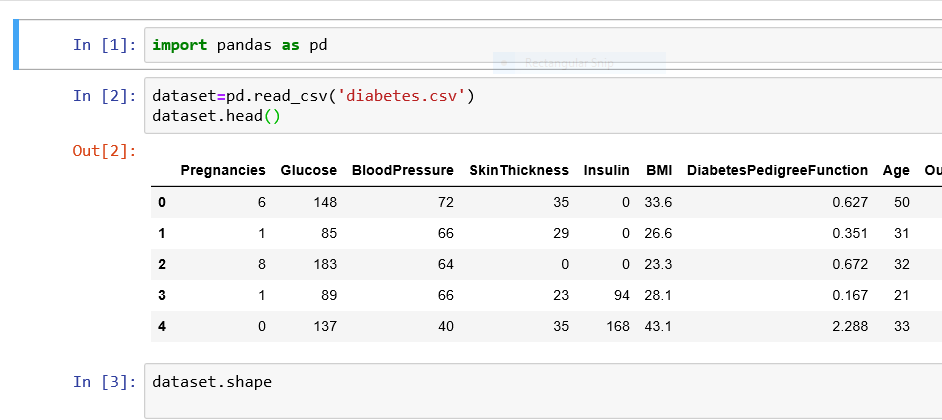The height and width of the screenshot is (420, 942).
Task: Click row index 4 in the dataframe
Action: coord(162,326)
